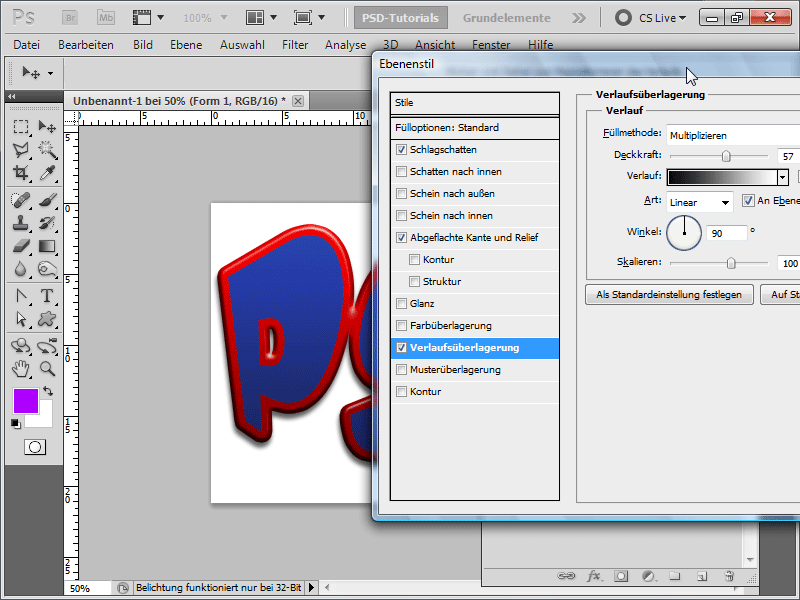Enable the Glanz checkbox
The height and width of the screenshot is (600, 800).
pyautogui.click(x=402, y=304)
